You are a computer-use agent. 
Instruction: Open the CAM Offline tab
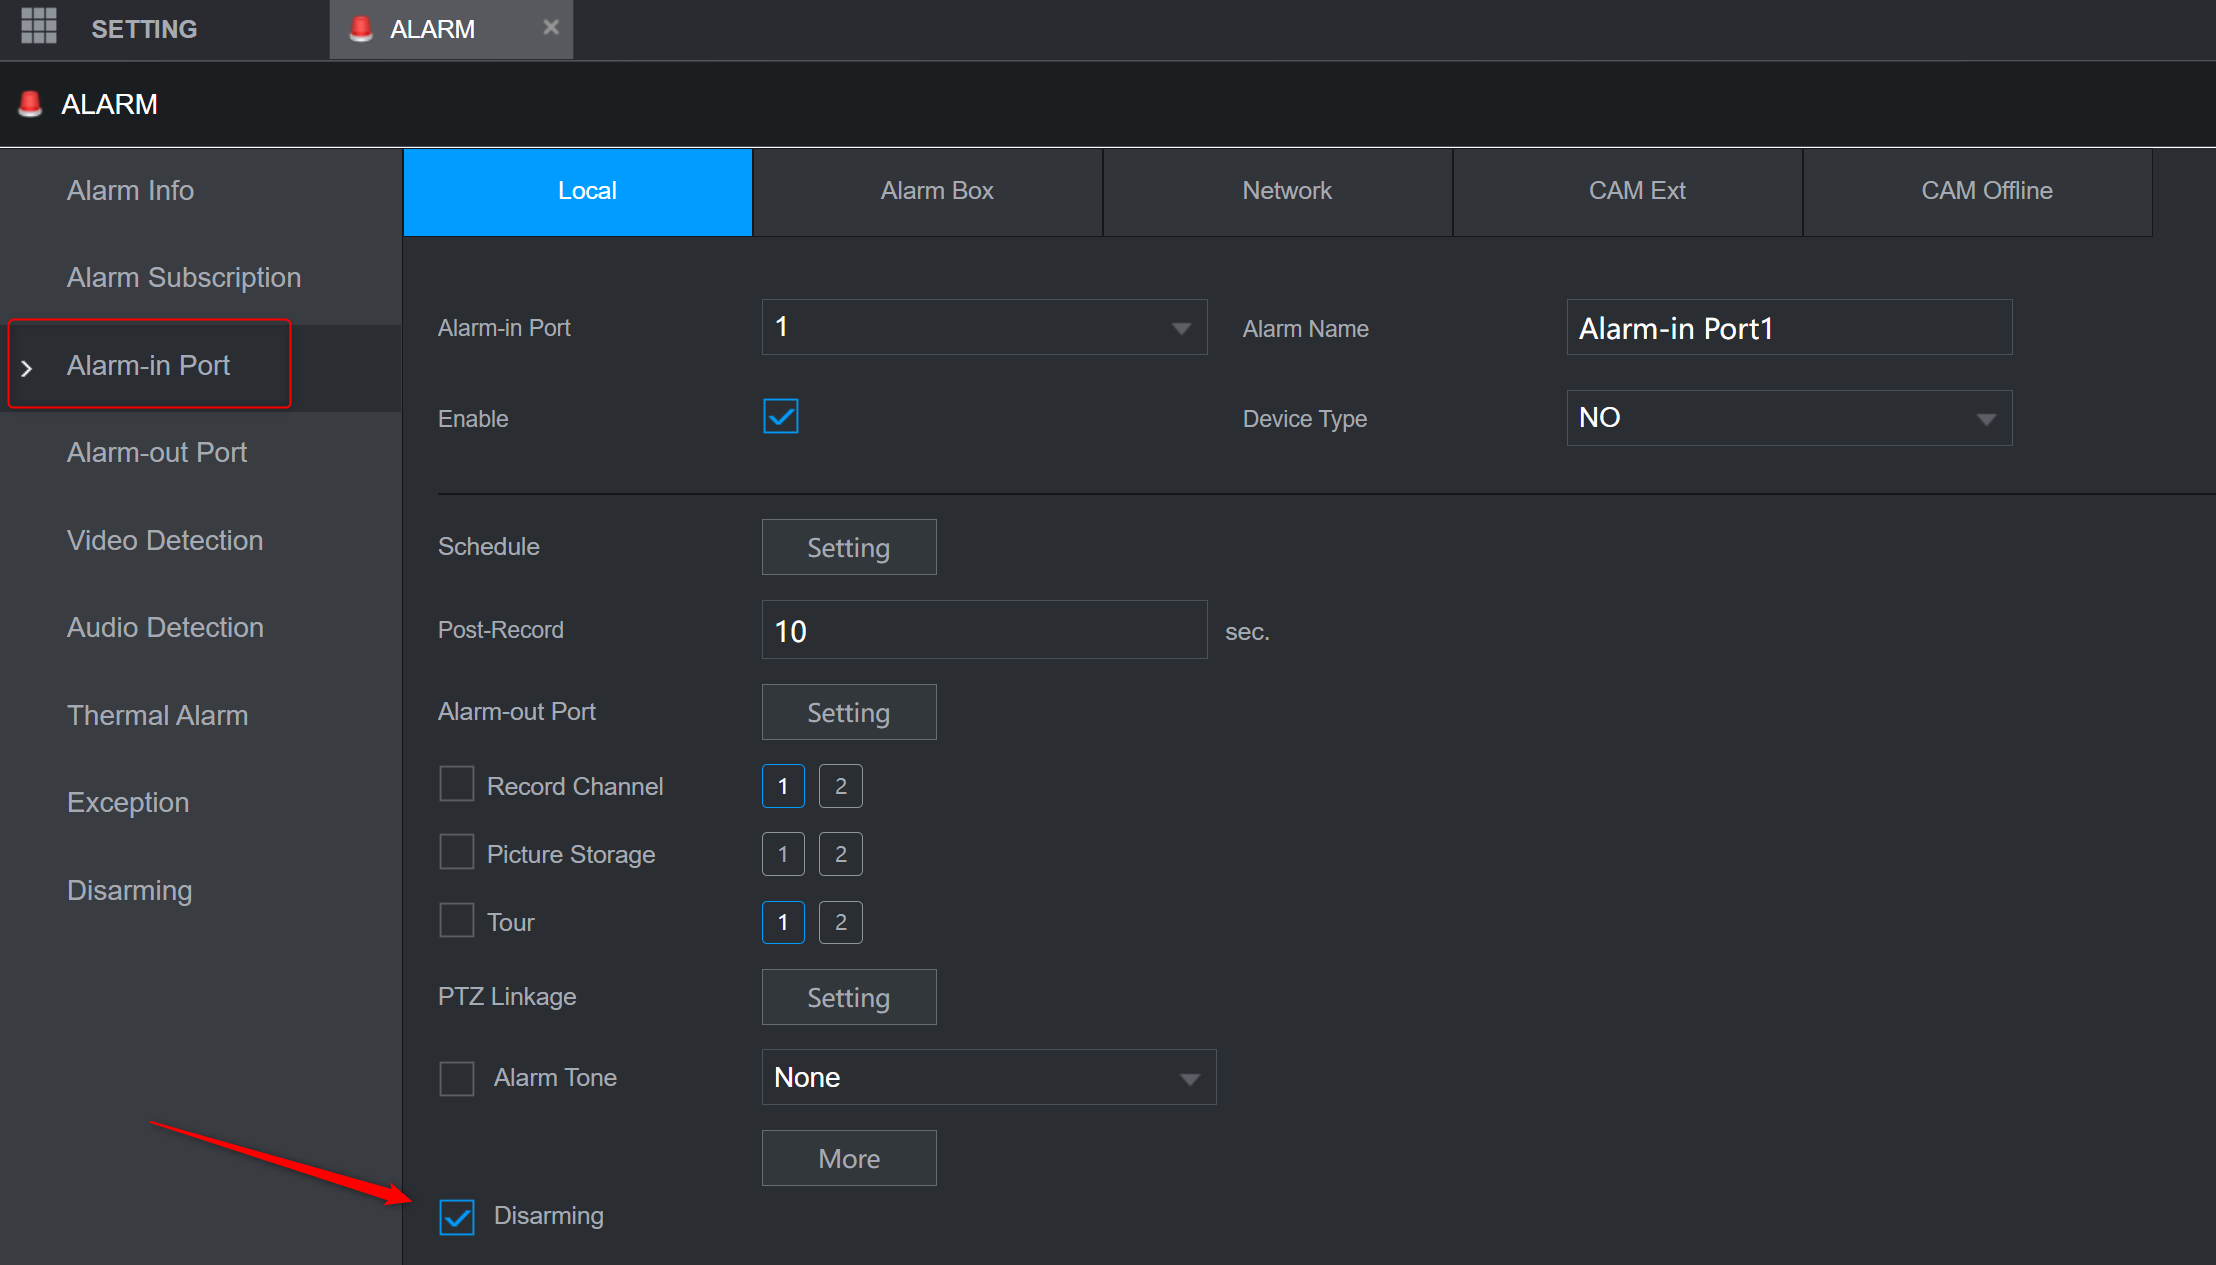click(x=1978, y=192)
